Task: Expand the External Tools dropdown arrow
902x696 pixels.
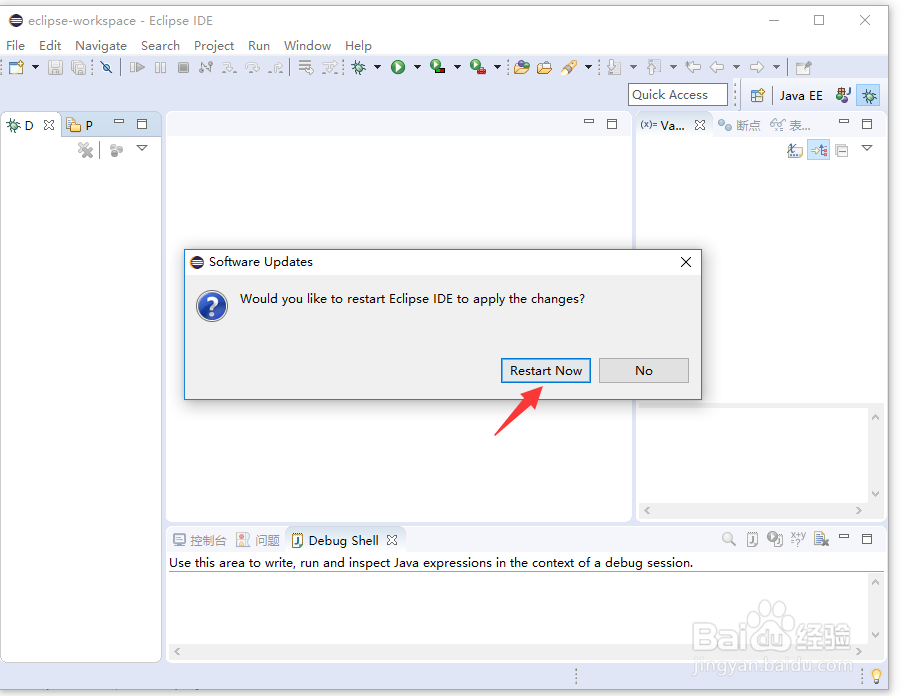Action: pos(497,67)
